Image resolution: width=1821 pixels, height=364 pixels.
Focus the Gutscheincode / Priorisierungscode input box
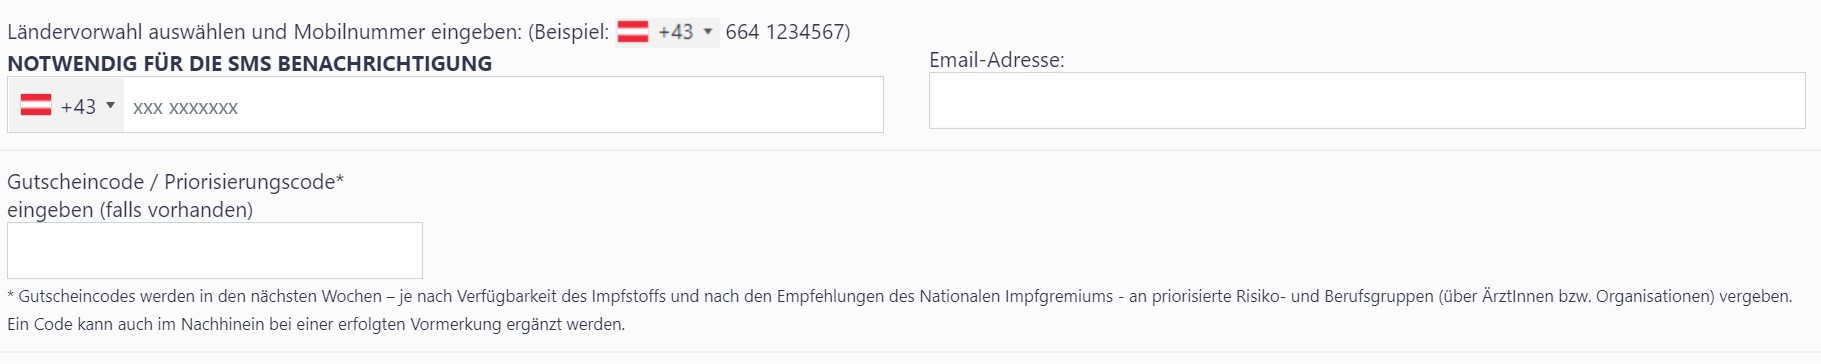pos(215,250)
